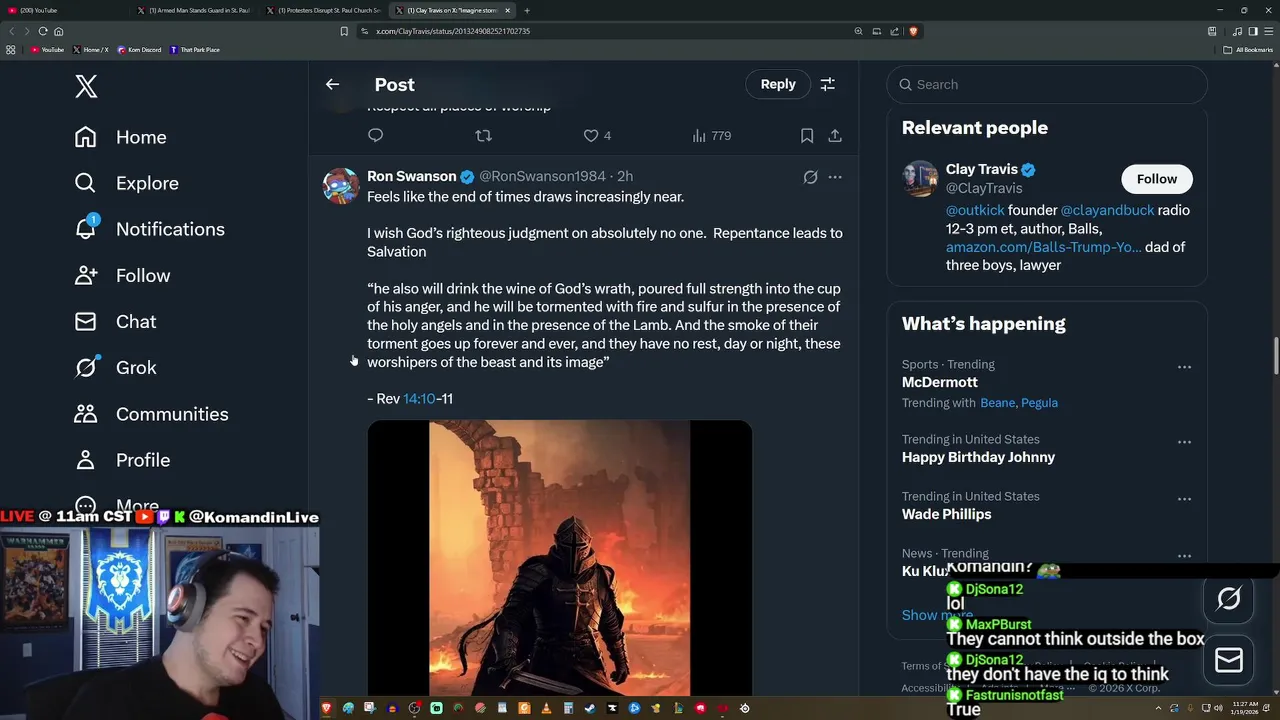Open the Wade Phillips trending topic
The image size is (1280, 720).
tap(946, 514)
